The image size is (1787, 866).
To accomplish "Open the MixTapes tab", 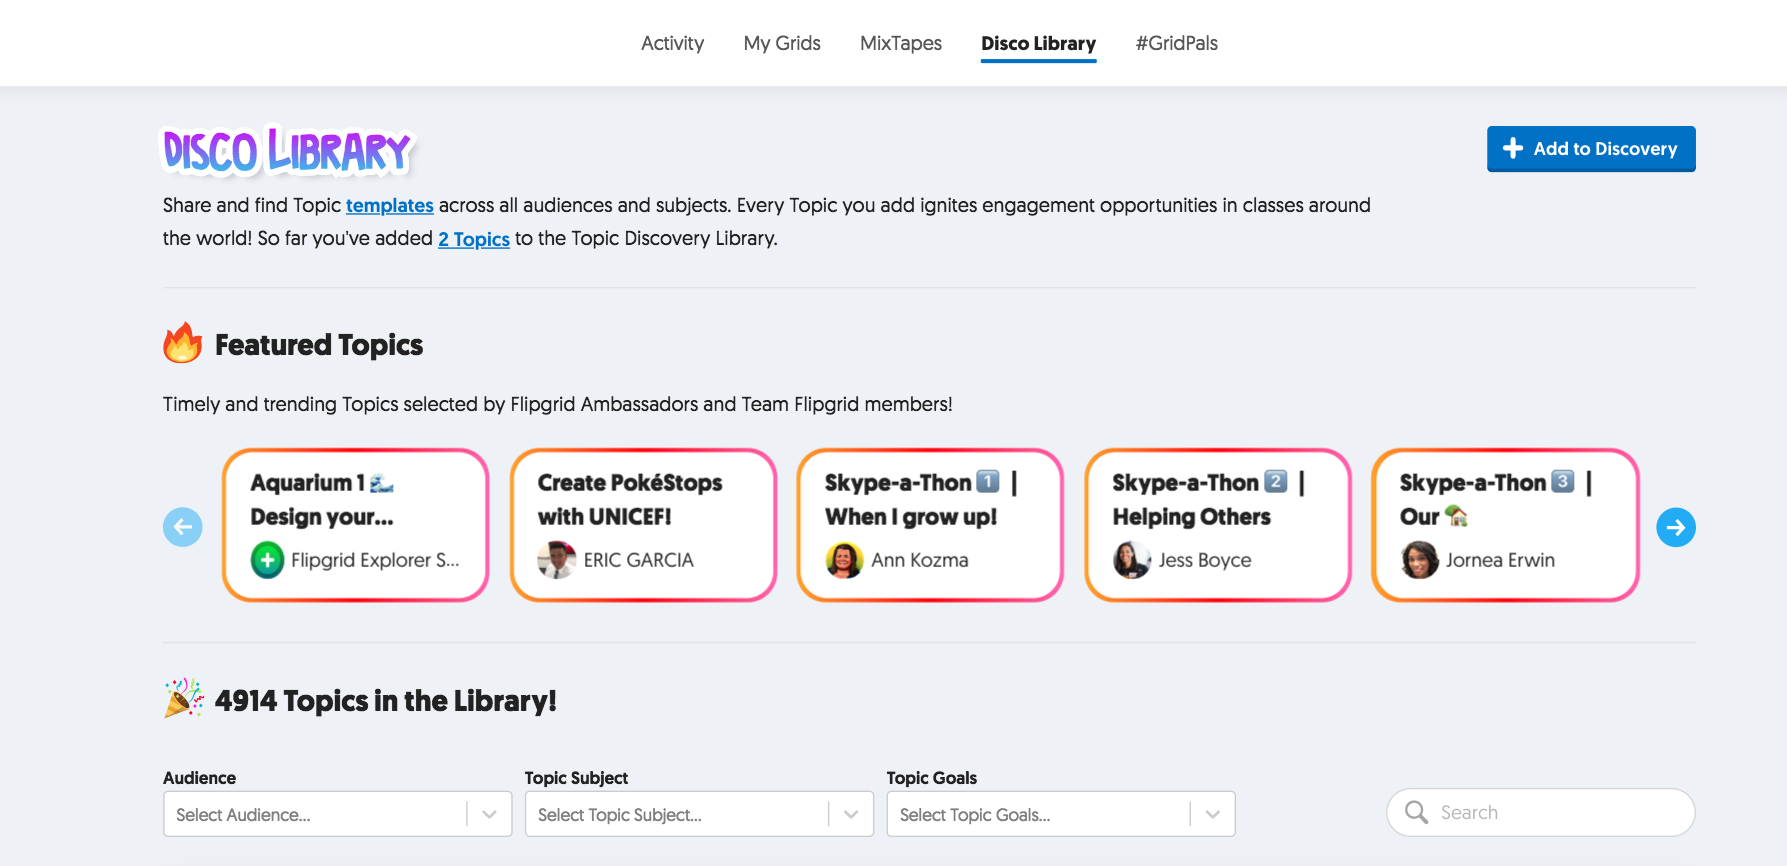I will tap(901, 43).
